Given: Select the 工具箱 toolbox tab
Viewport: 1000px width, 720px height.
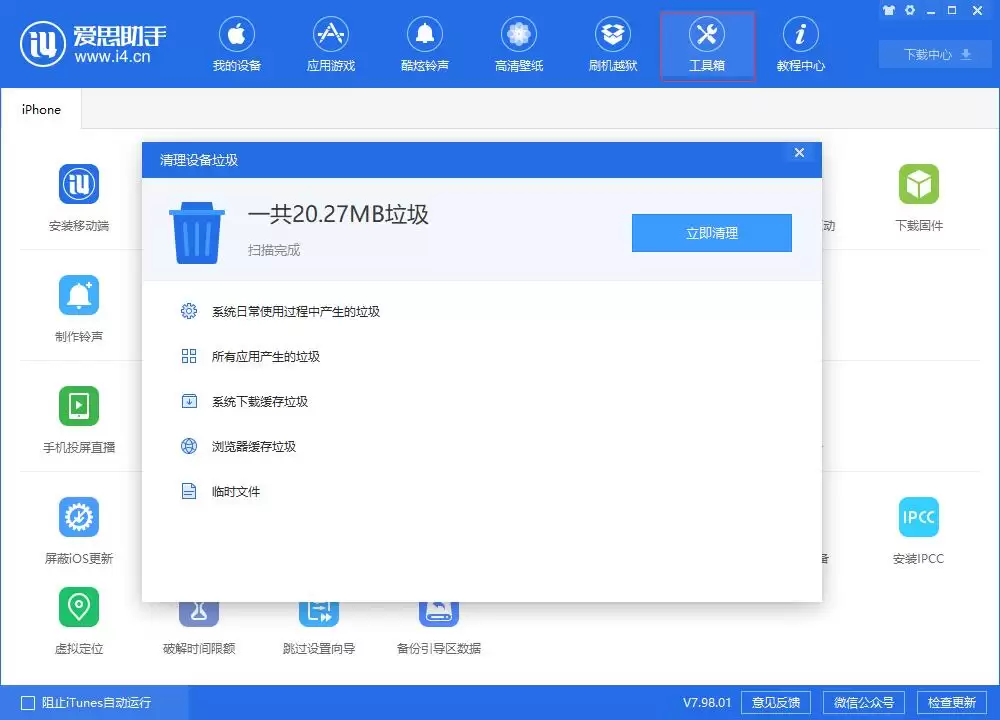Looking at the screenshot, I should click(707, 46).
